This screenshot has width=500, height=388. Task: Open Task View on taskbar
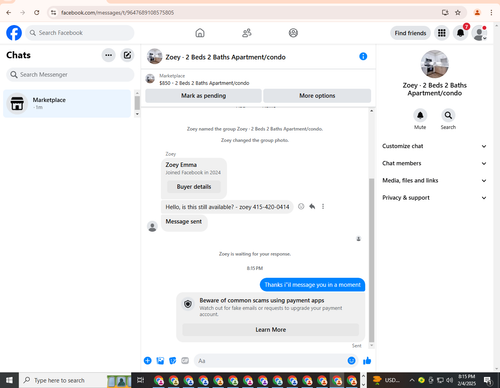coord(141,380)
